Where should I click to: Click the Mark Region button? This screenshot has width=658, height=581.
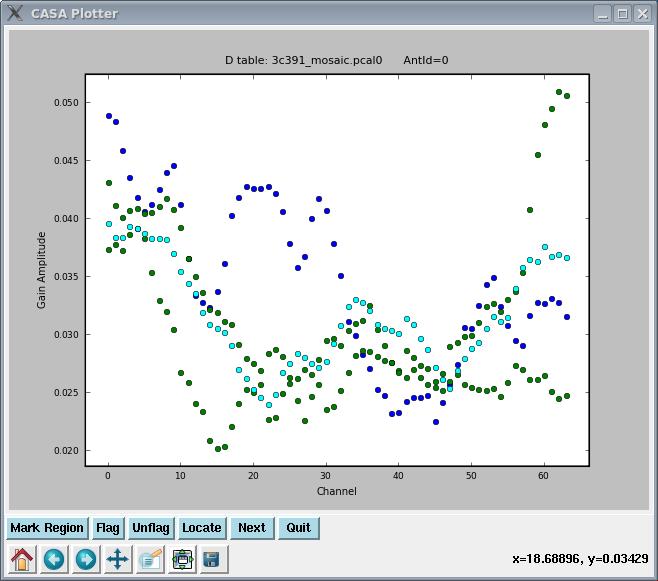coord(47,528)
